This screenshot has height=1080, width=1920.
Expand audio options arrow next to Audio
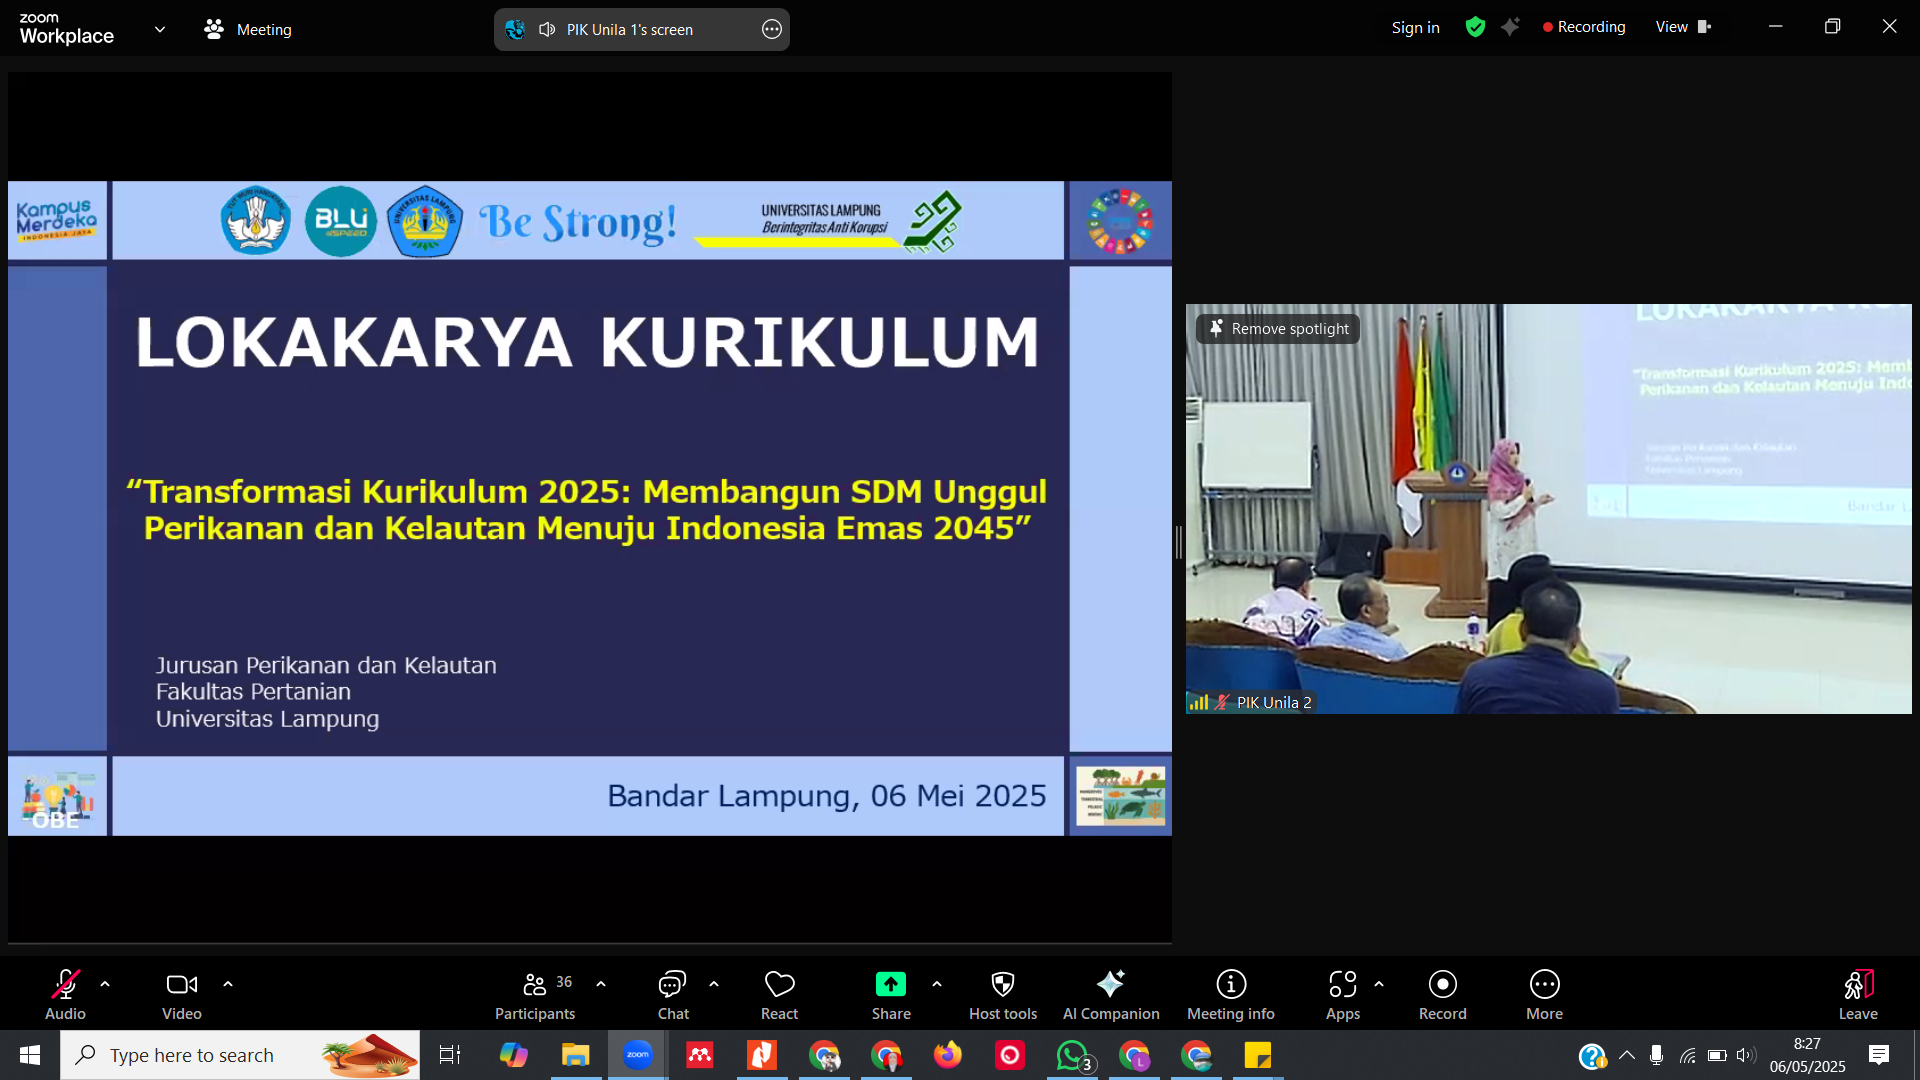tap(105, 984)
